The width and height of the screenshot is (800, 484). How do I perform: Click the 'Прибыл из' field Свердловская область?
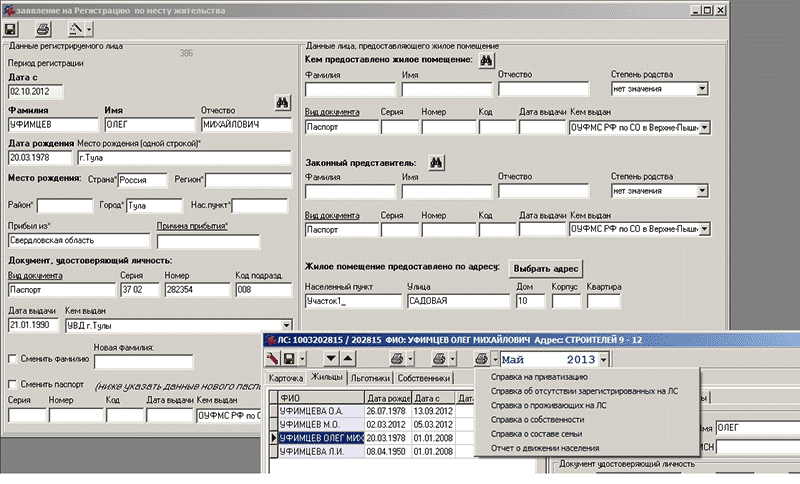click(79, 240)
